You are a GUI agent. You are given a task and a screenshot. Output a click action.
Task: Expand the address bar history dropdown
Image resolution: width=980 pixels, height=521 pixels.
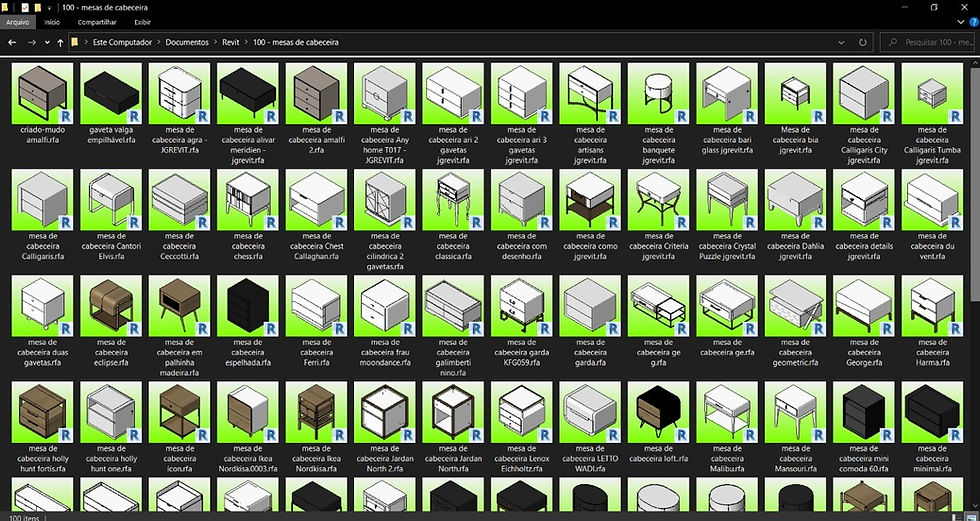coord(841,42)
